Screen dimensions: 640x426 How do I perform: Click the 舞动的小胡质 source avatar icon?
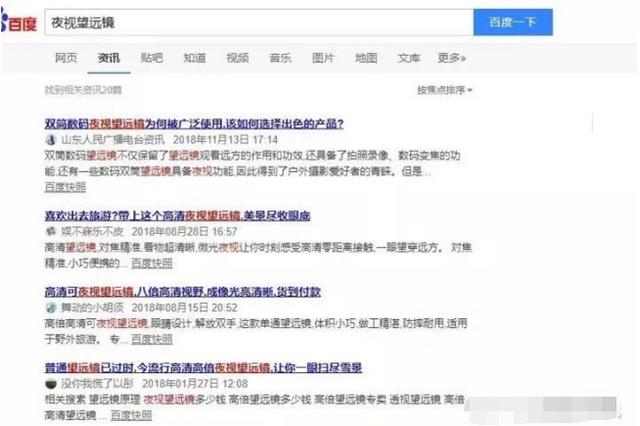click(x=51, y=307)
